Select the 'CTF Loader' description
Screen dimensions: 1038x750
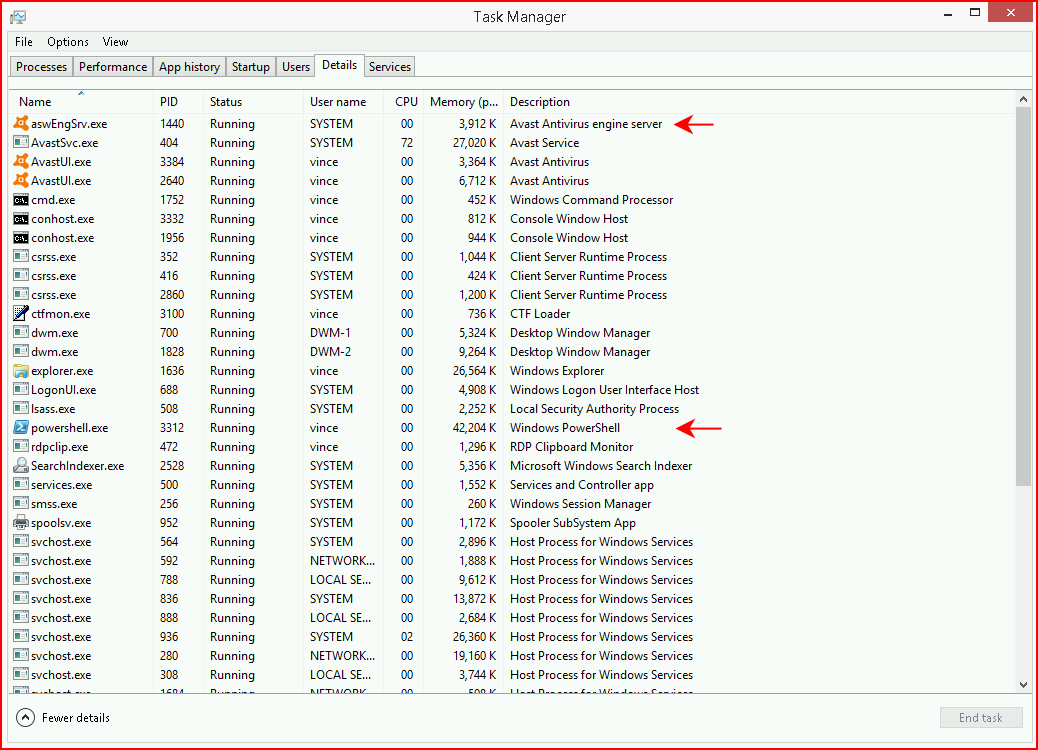click(x=540, y=314)
